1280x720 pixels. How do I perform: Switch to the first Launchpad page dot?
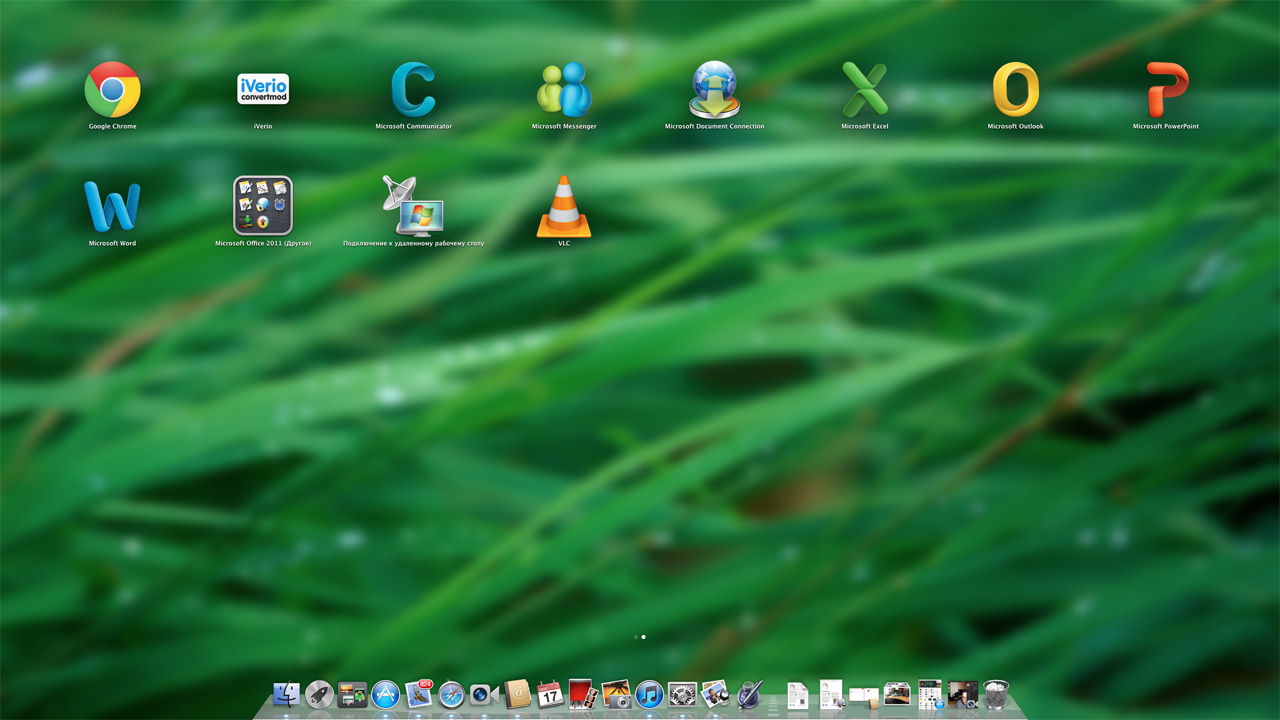[x=635, y=637]
